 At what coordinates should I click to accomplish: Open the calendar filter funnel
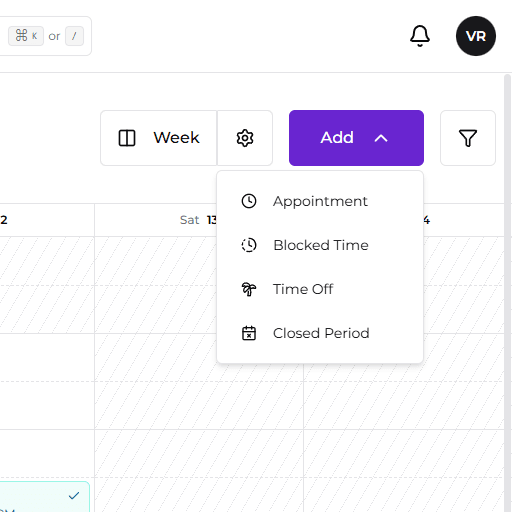click(468, 138)
